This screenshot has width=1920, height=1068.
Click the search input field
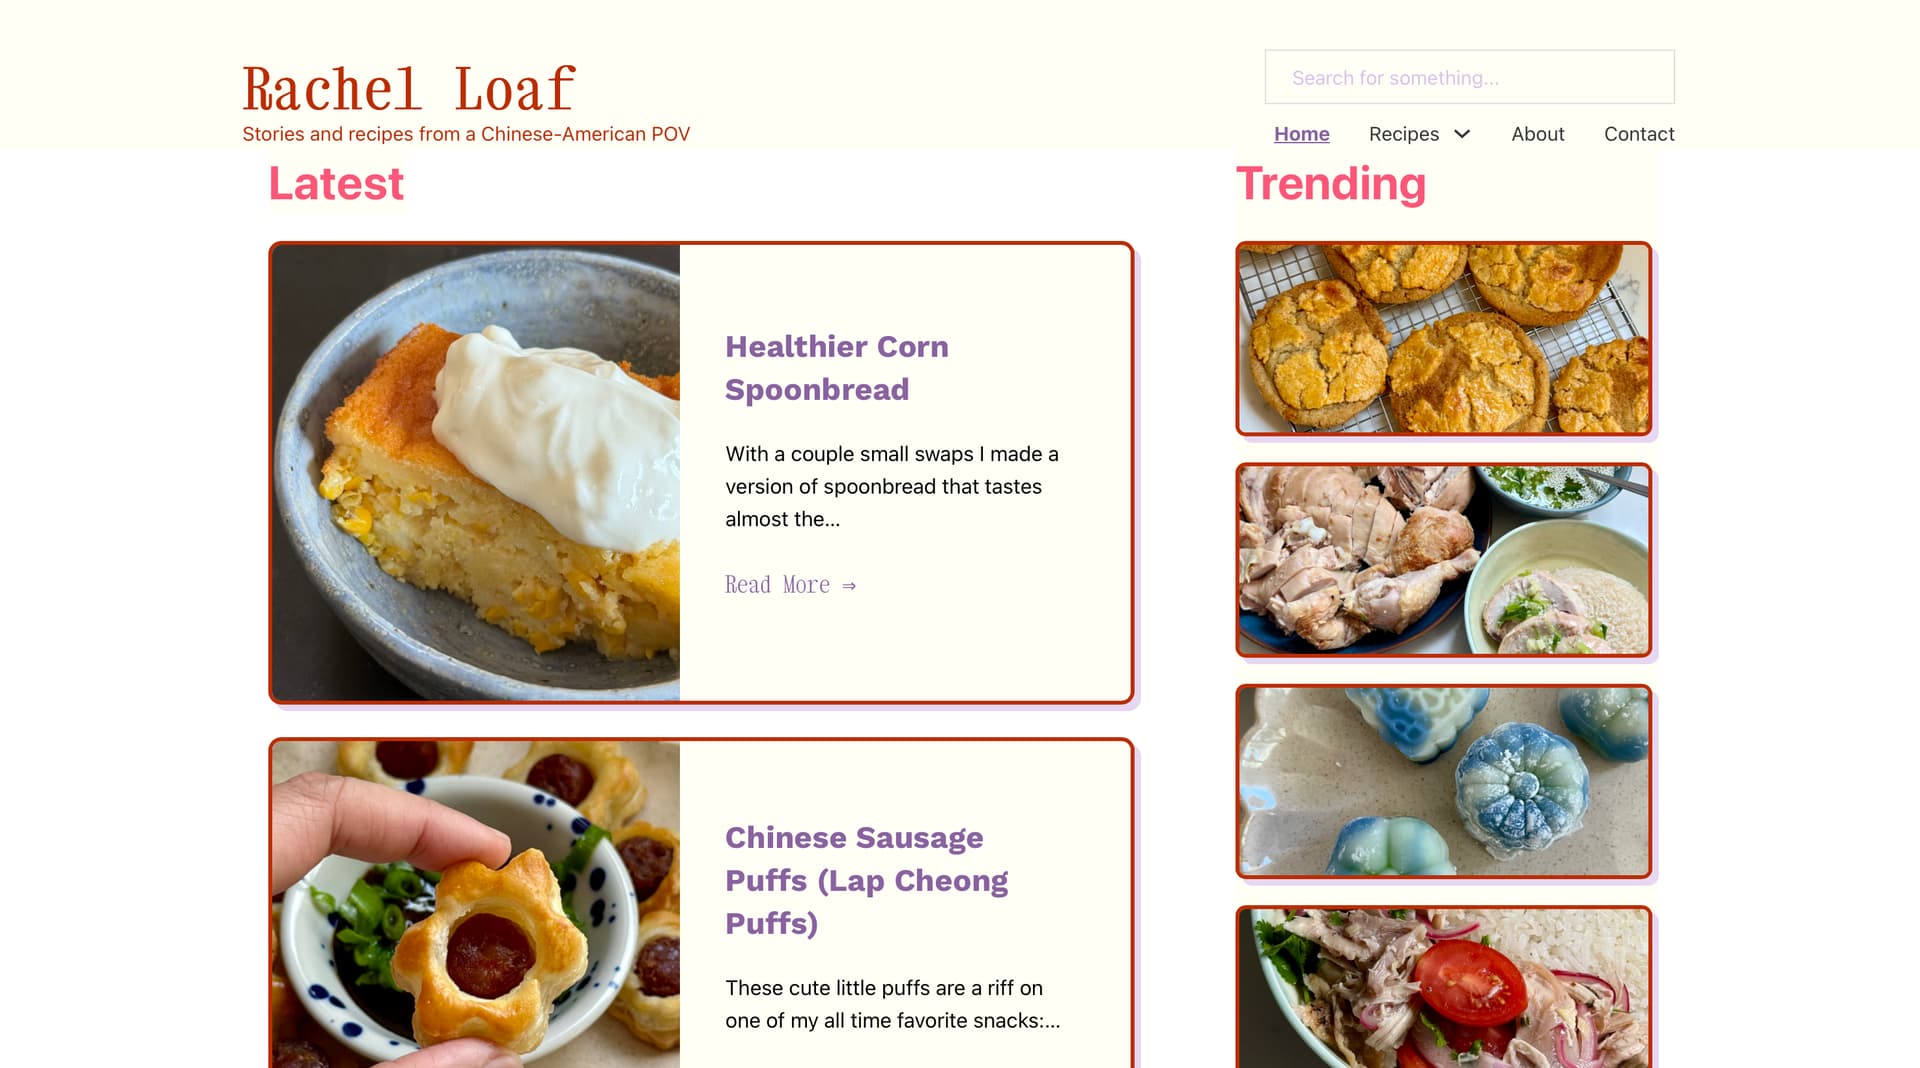[x=1469, y=77]
